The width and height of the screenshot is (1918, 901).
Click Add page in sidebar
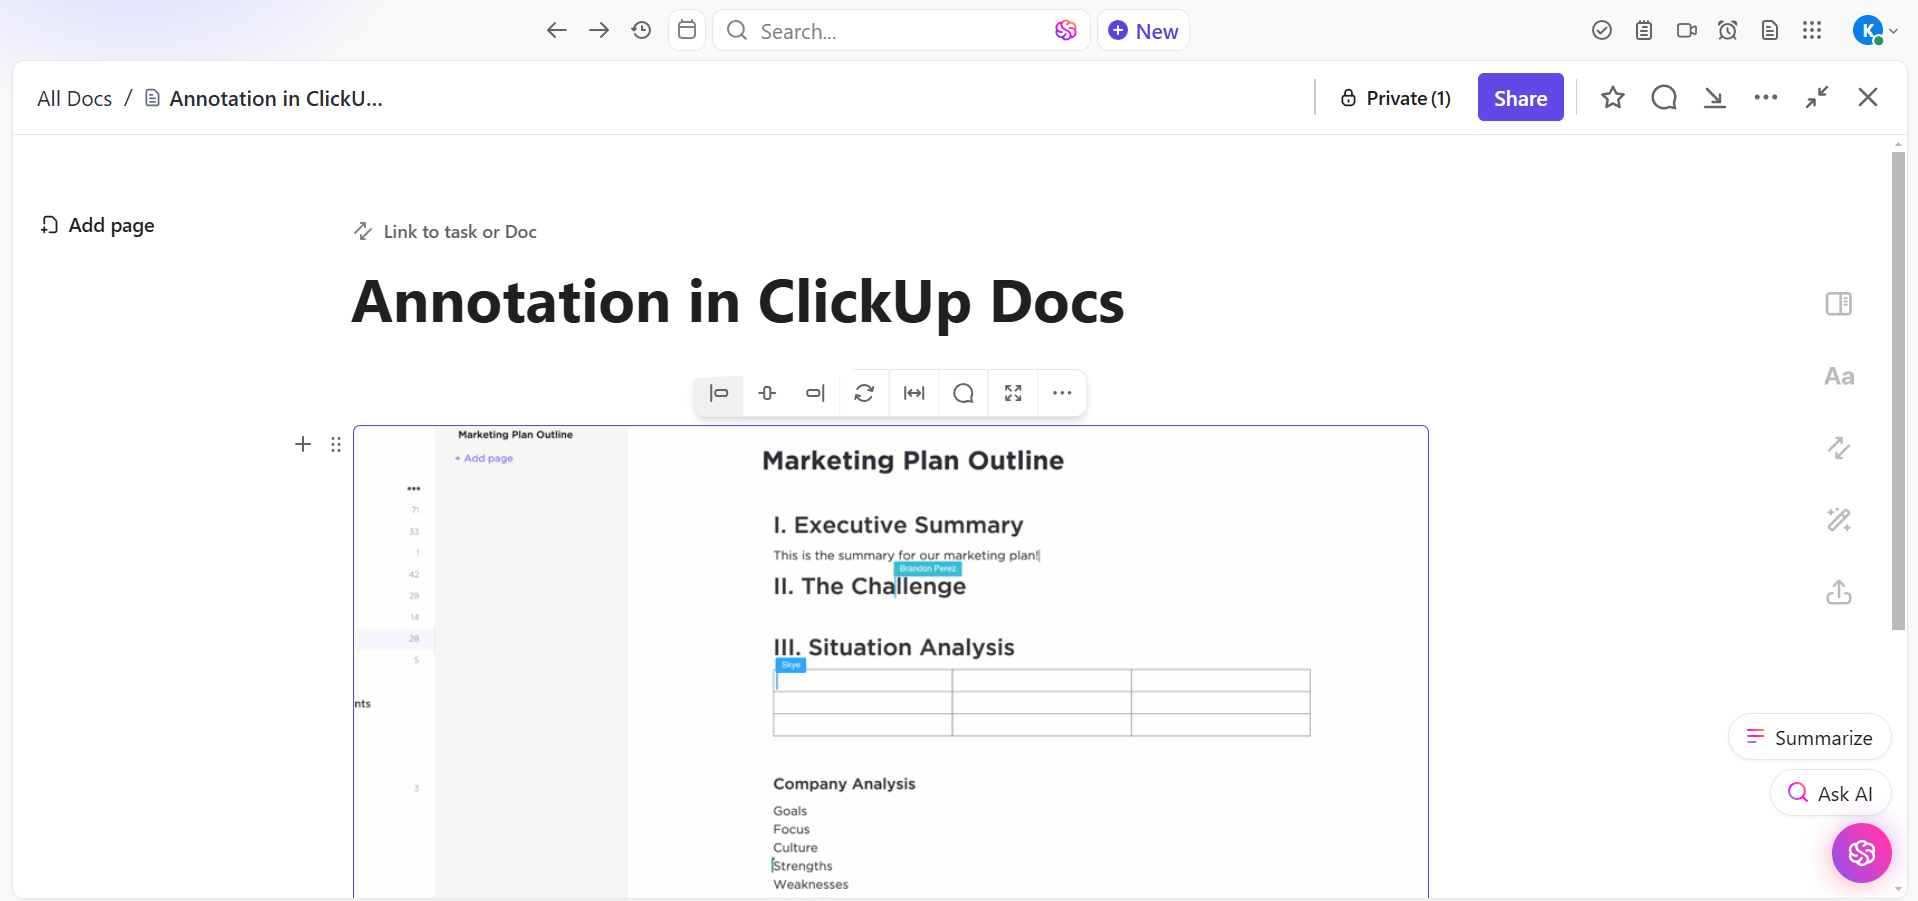(97, 225)
